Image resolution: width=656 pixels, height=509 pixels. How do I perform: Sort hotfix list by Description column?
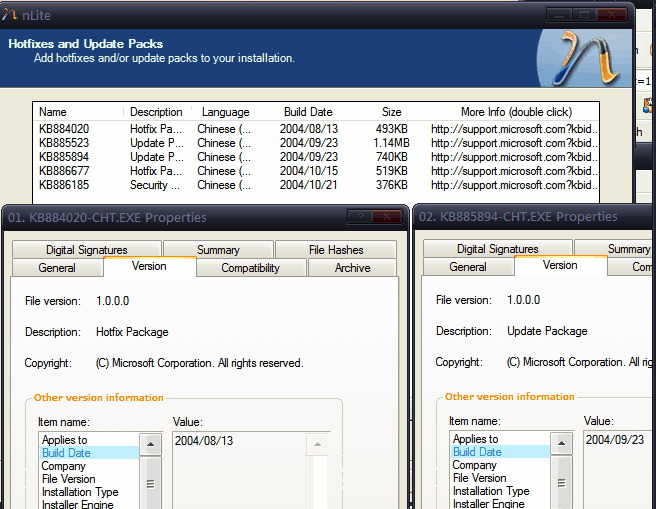tap(156, 112)
